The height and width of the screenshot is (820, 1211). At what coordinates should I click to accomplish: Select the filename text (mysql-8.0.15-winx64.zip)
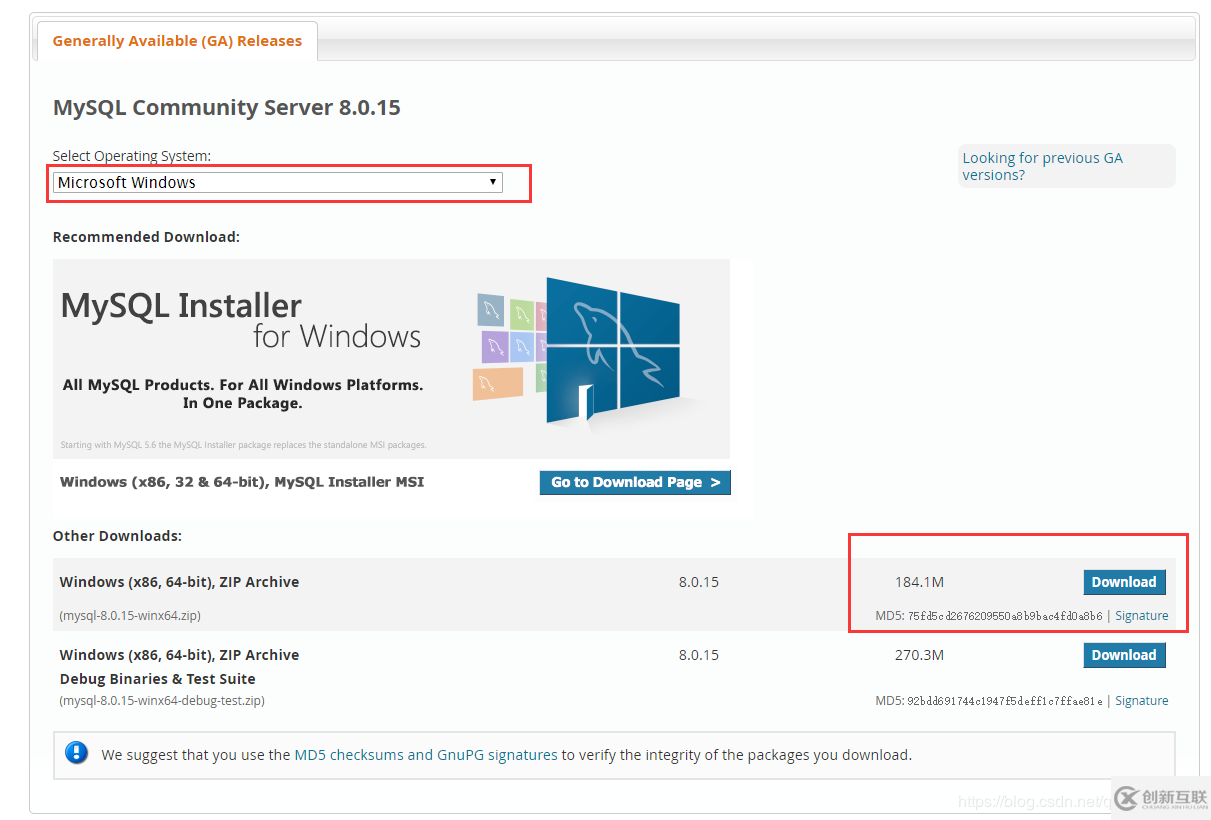pyautogui.click(x=130, y=616)
